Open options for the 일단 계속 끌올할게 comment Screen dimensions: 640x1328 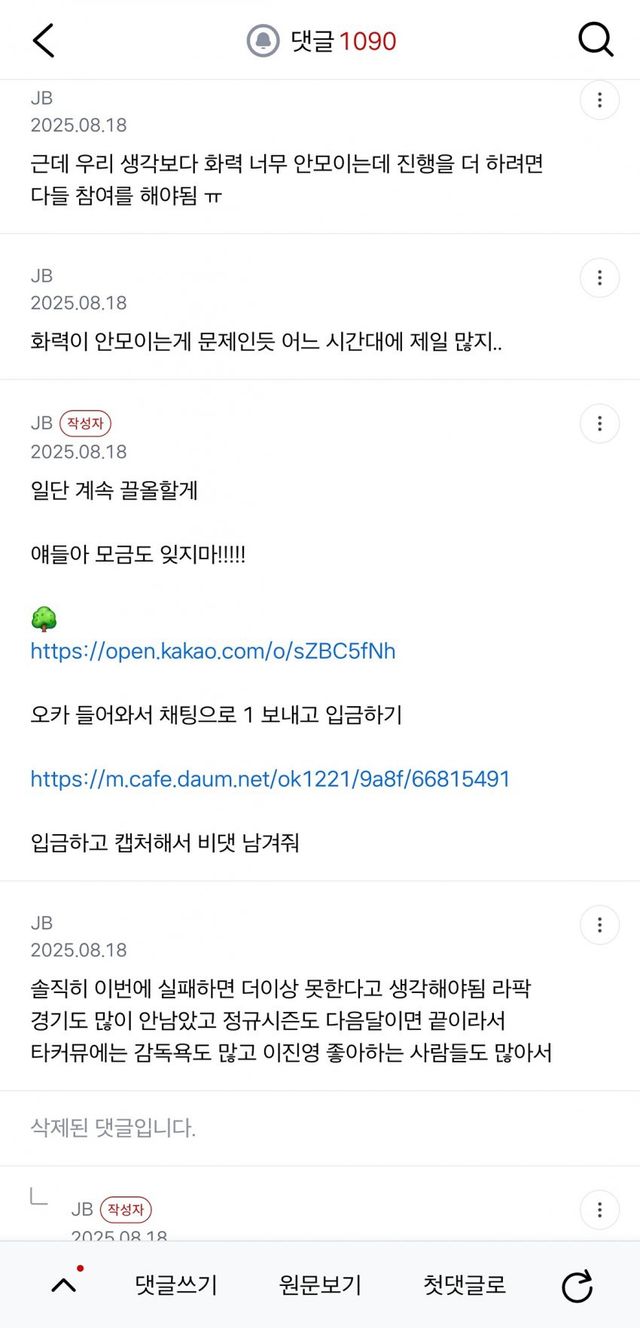(x=599, y=424)
